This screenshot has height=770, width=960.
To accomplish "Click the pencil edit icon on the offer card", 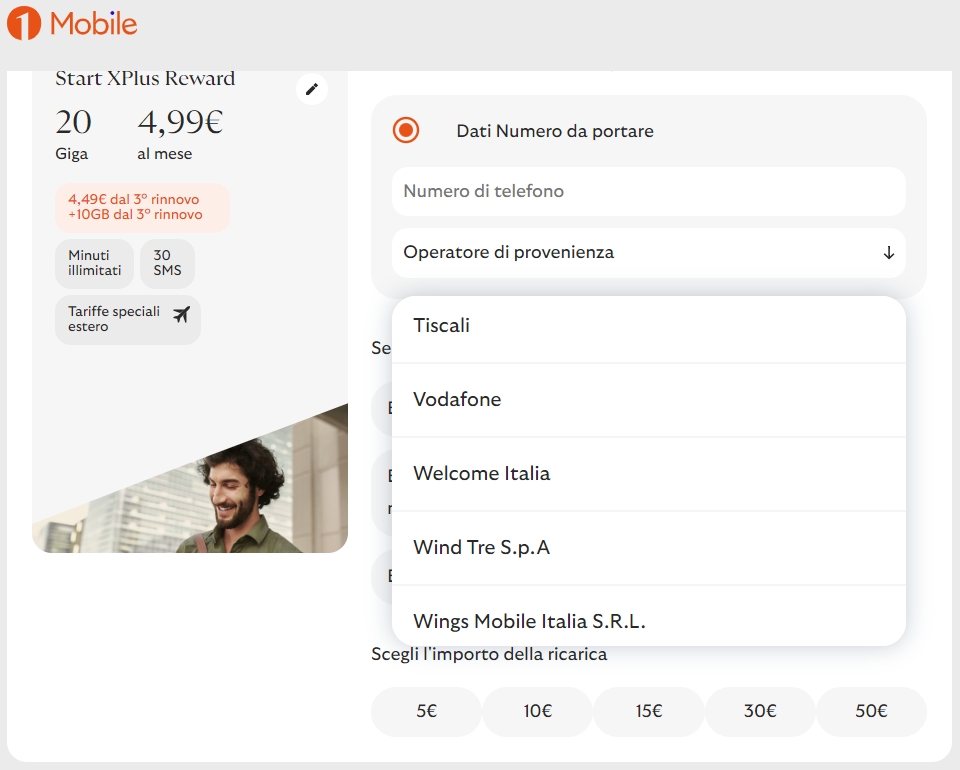I will click(x=312, y=89).
